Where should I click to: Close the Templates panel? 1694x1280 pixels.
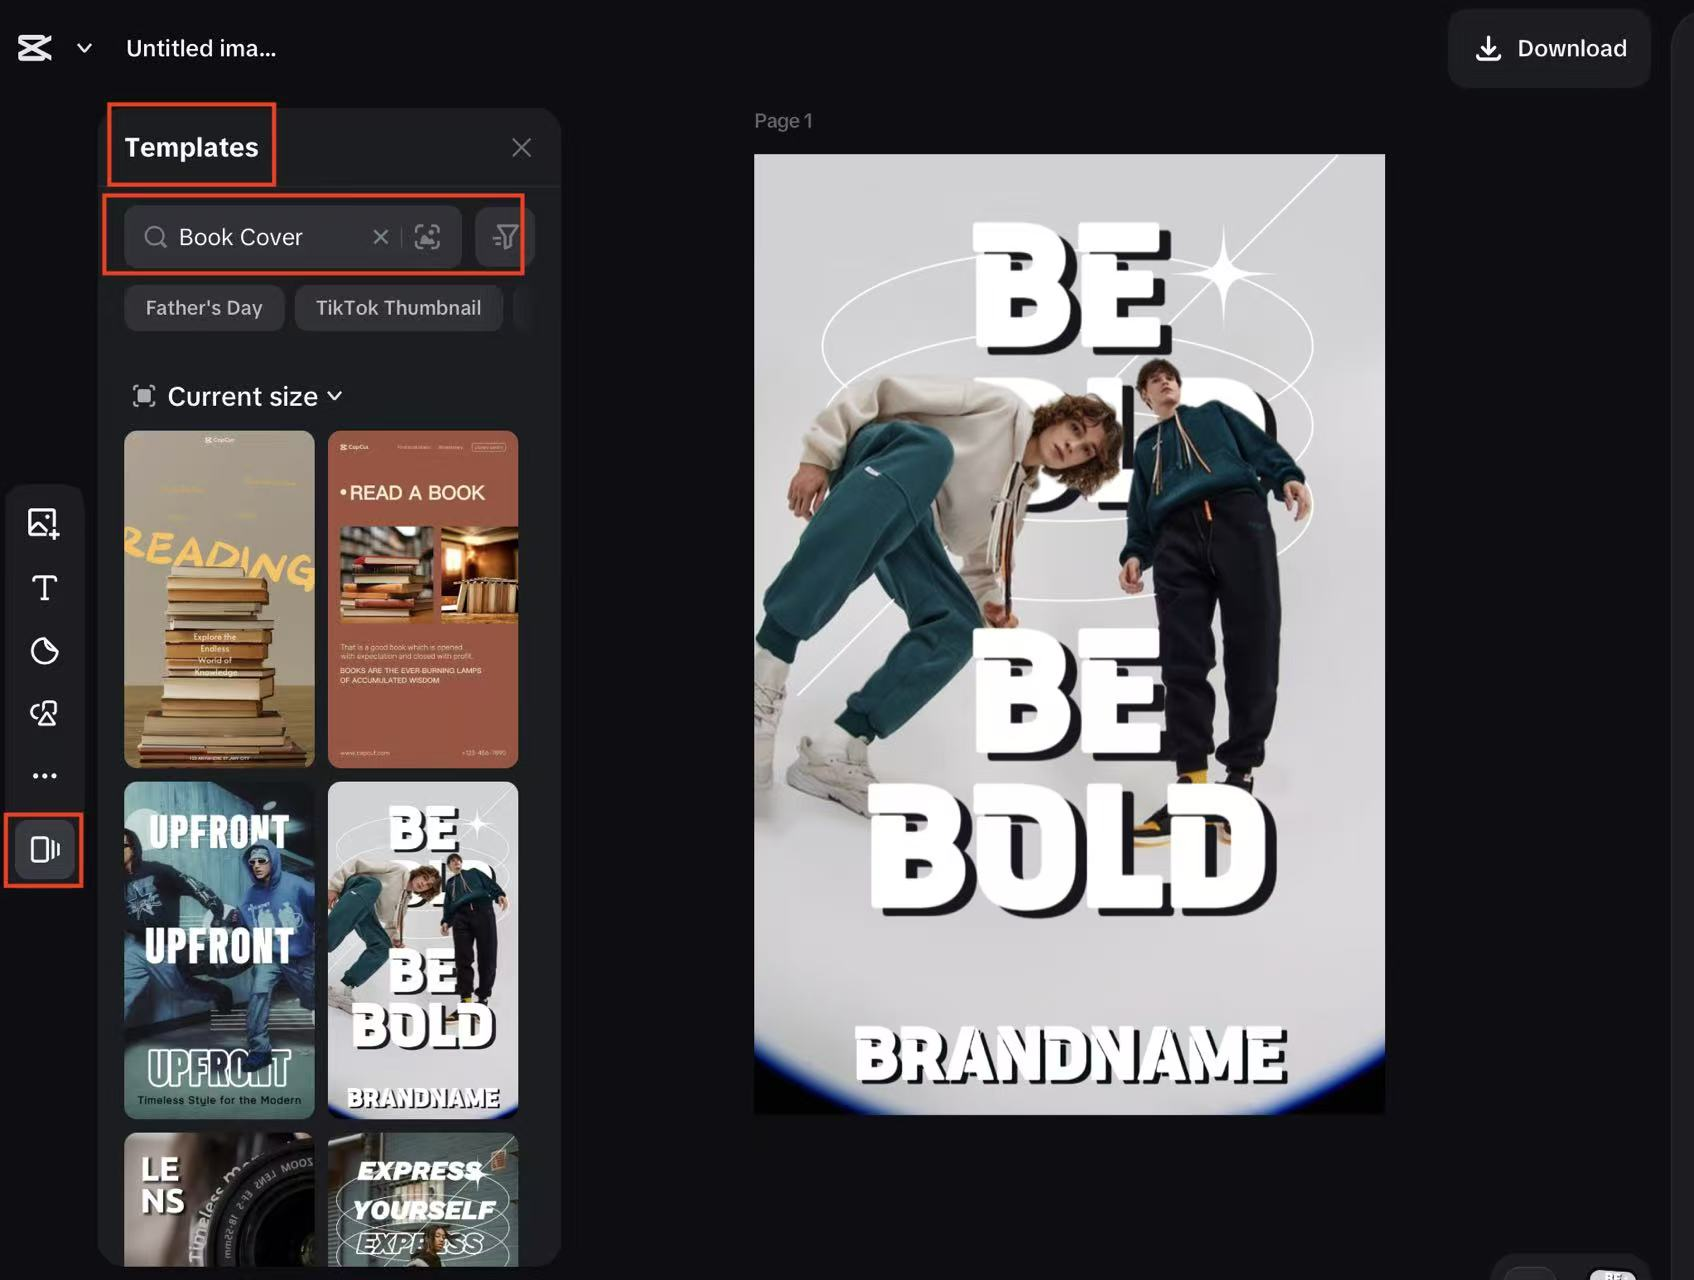521,147
